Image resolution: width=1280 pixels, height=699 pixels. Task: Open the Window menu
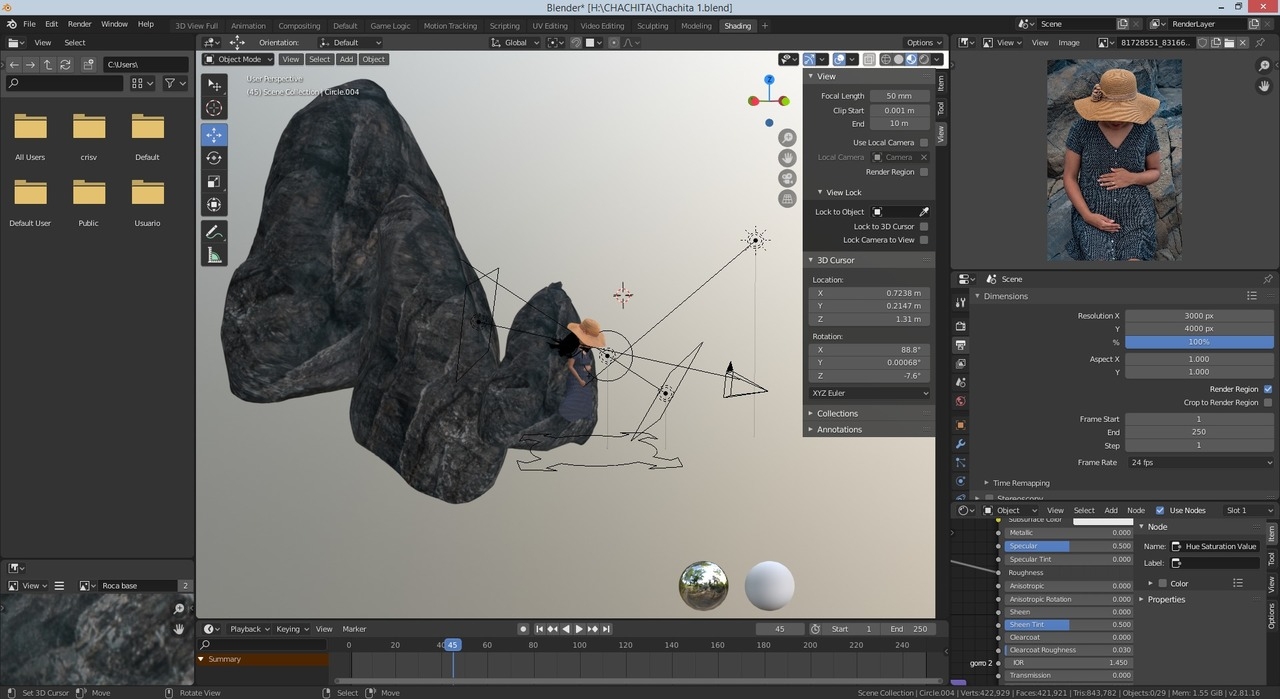pyautogui.click(x=114, y=24)
